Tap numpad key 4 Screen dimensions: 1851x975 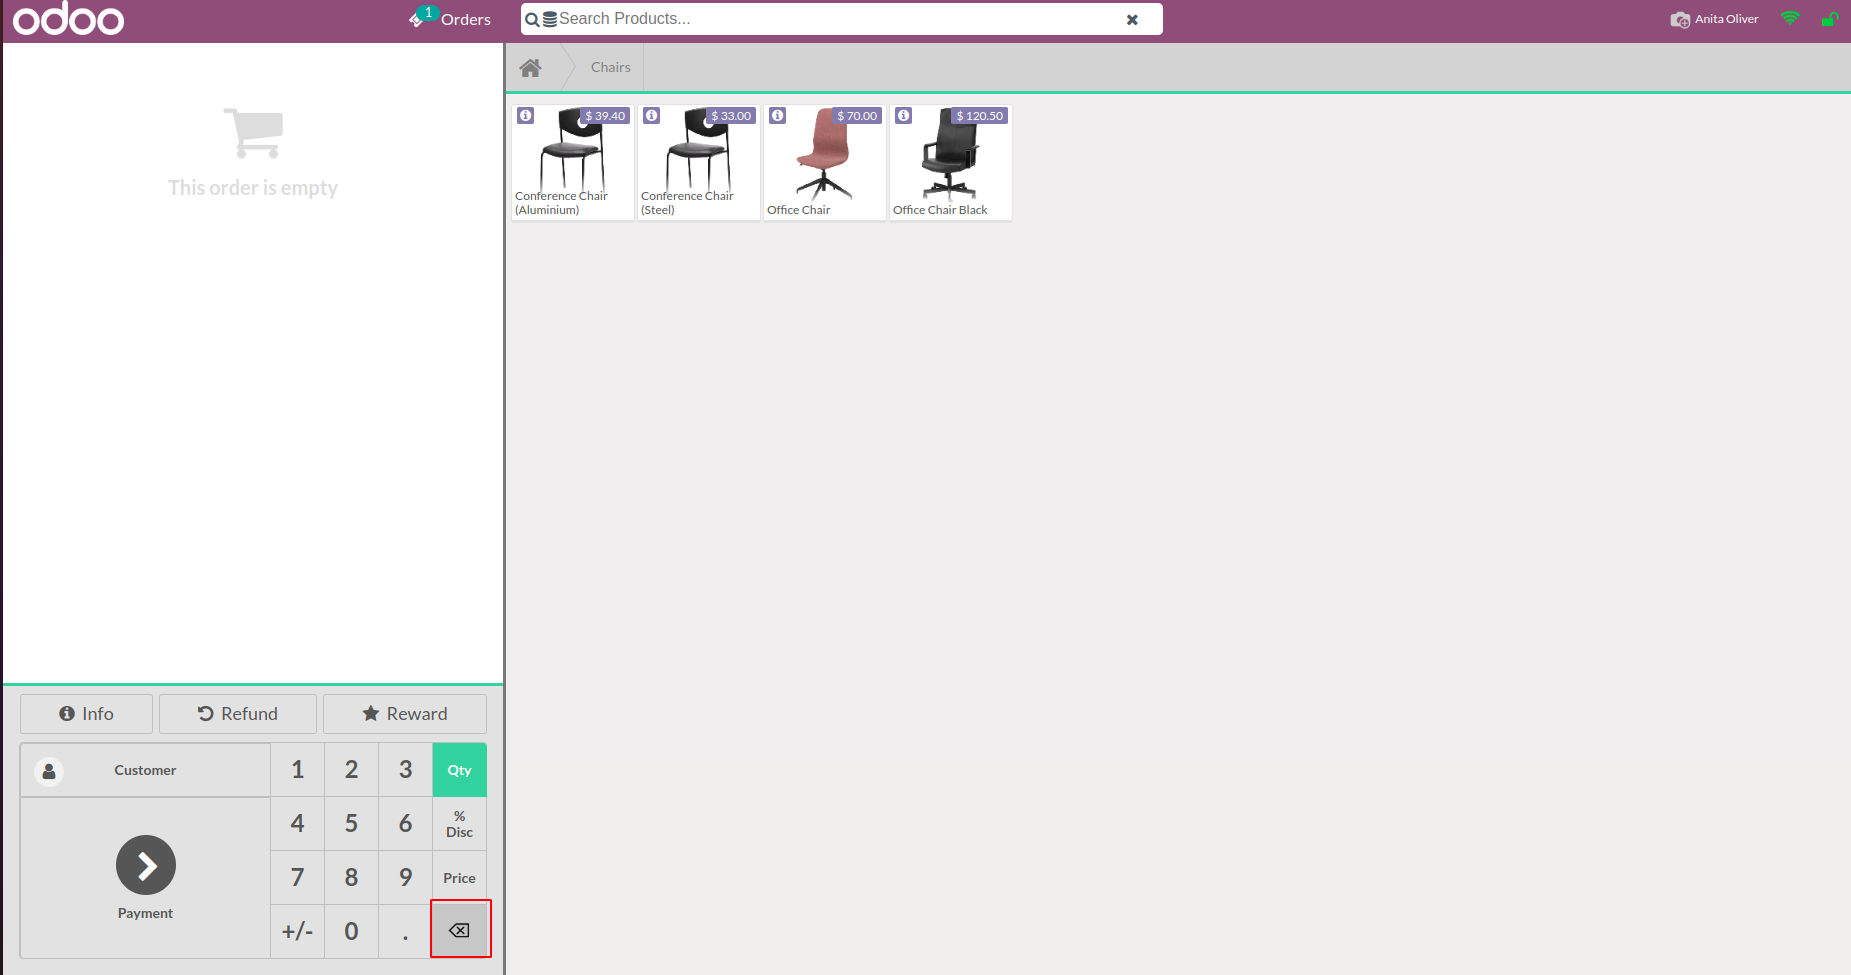point(297,824)
